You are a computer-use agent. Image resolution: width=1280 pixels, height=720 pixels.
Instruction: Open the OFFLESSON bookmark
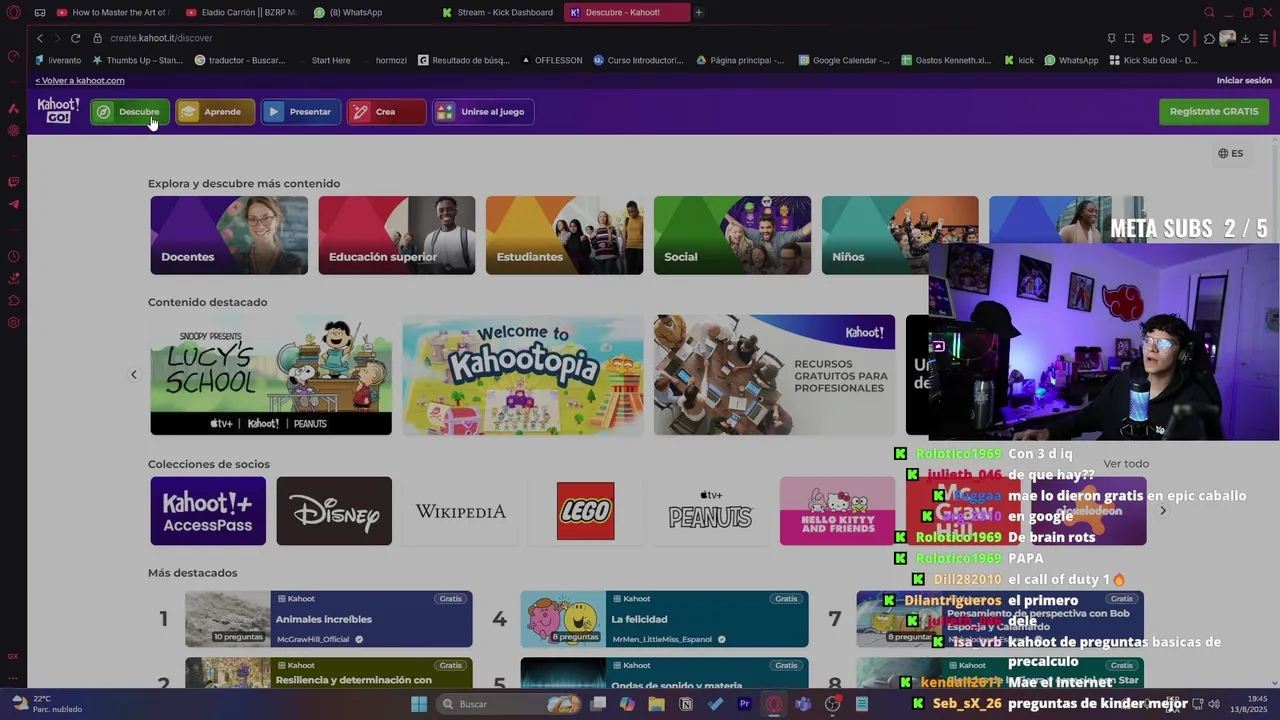point(552,60)
